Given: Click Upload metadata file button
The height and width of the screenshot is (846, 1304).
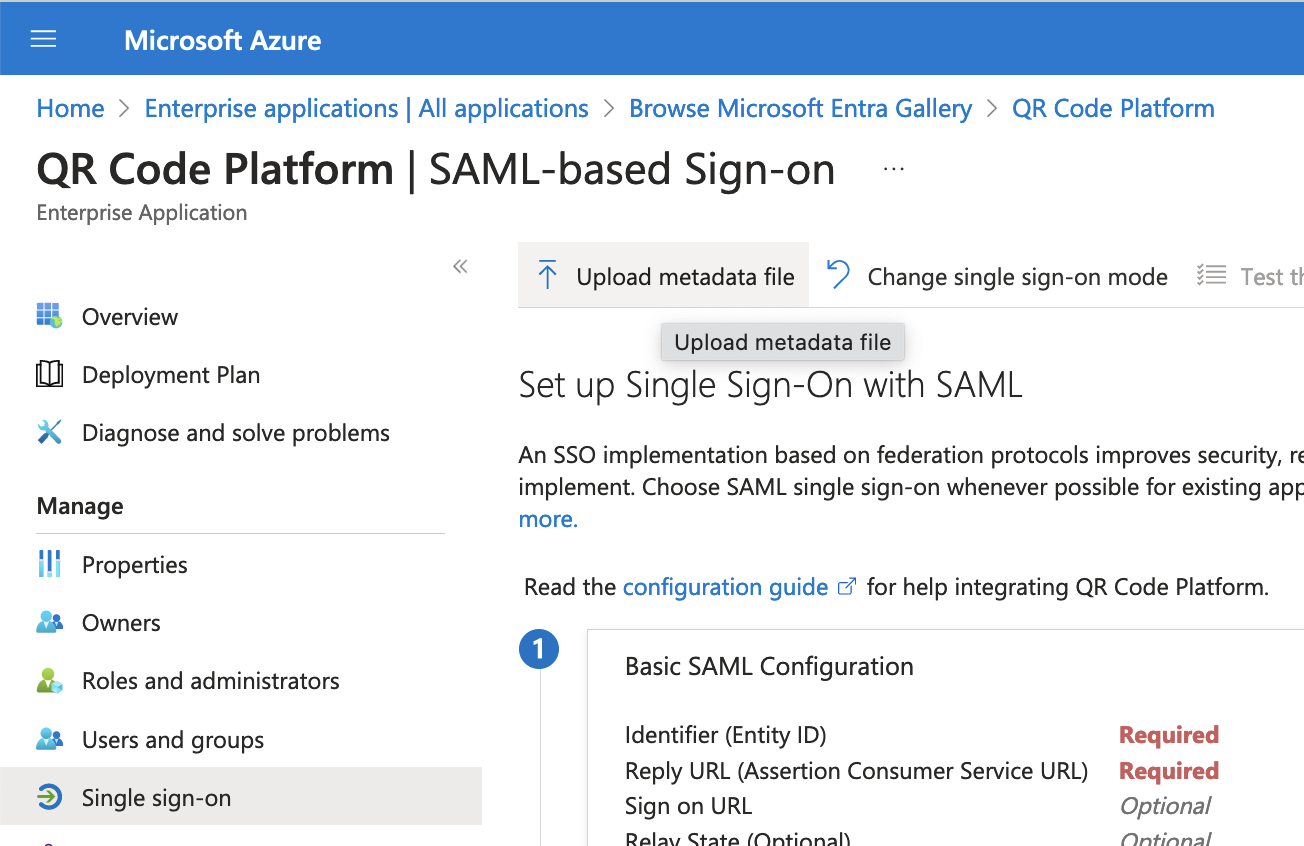Looking at the screenshot, I should coord(663,275).
